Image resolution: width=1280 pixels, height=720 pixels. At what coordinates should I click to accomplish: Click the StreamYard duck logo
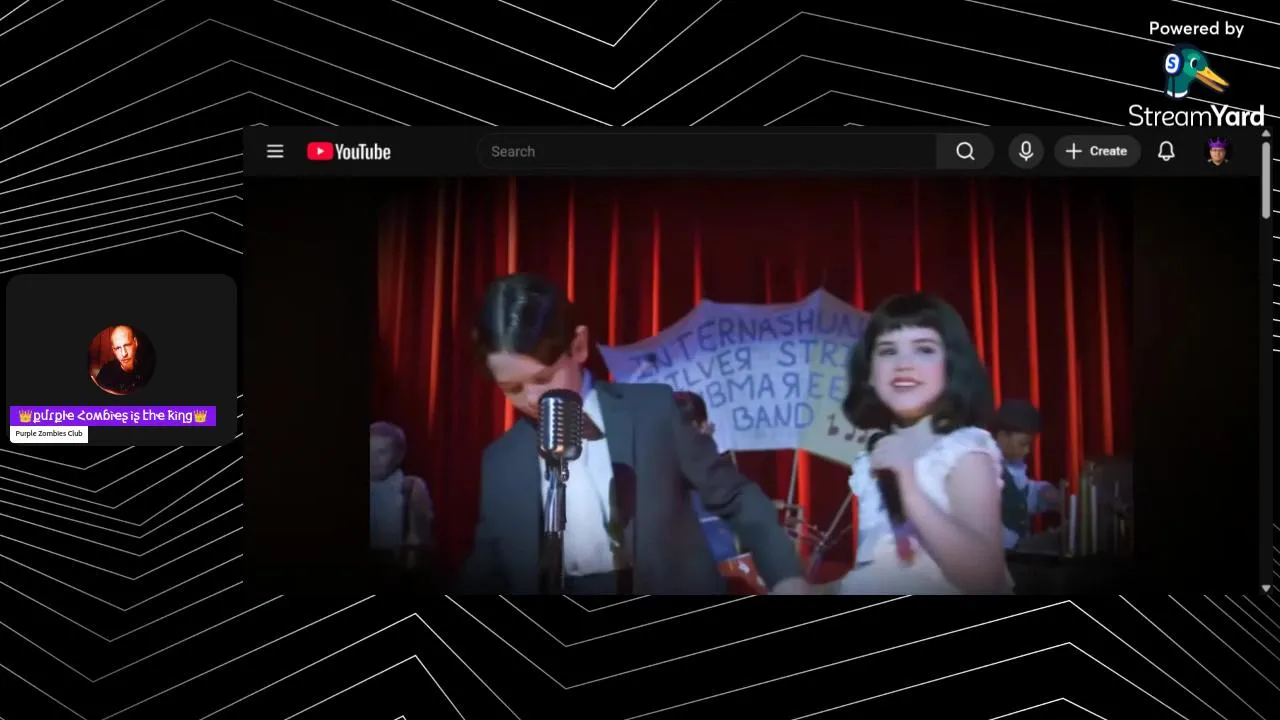pyautogui.click(x=1195, y=73)
